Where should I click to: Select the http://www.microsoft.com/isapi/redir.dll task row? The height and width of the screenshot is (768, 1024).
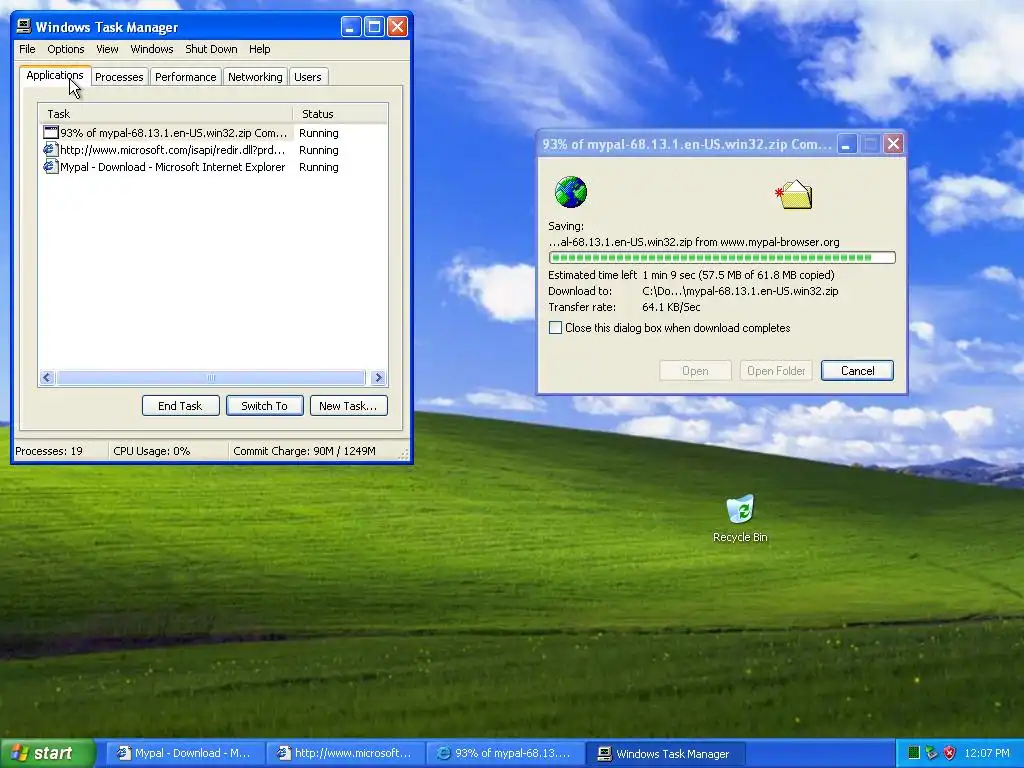(x=213, y=150)
